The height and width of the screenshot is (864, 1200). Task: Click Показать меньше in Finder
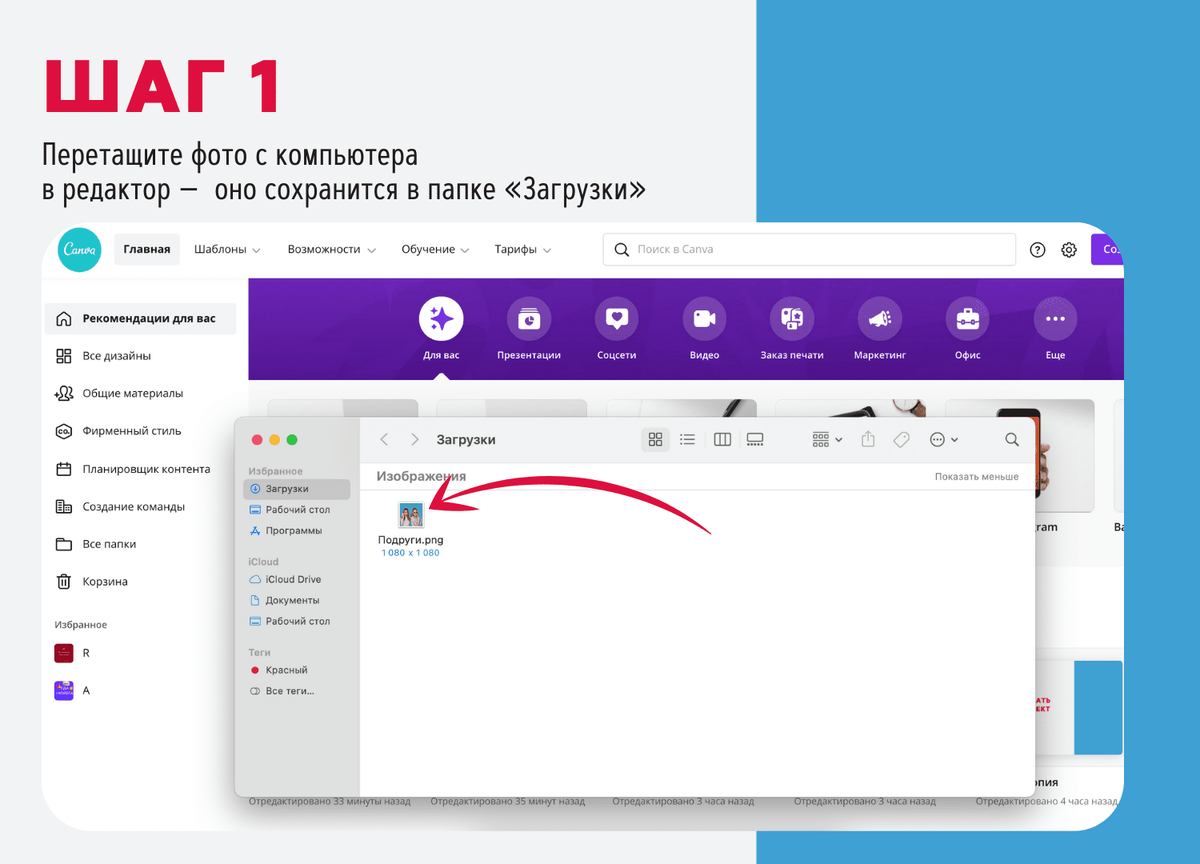point(977,477)
